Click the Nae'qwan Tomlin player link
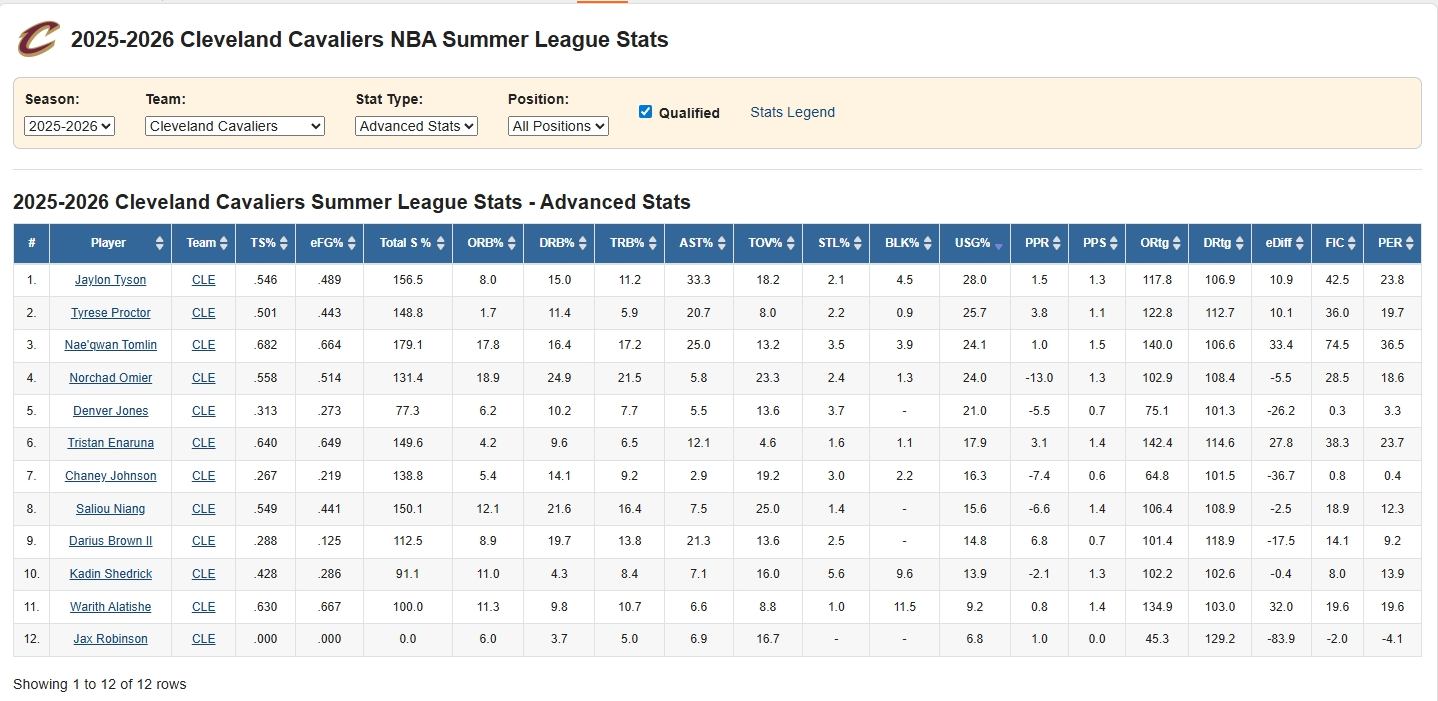The height and width of the screenshot is (701, 1438). (x=110, y=345)
